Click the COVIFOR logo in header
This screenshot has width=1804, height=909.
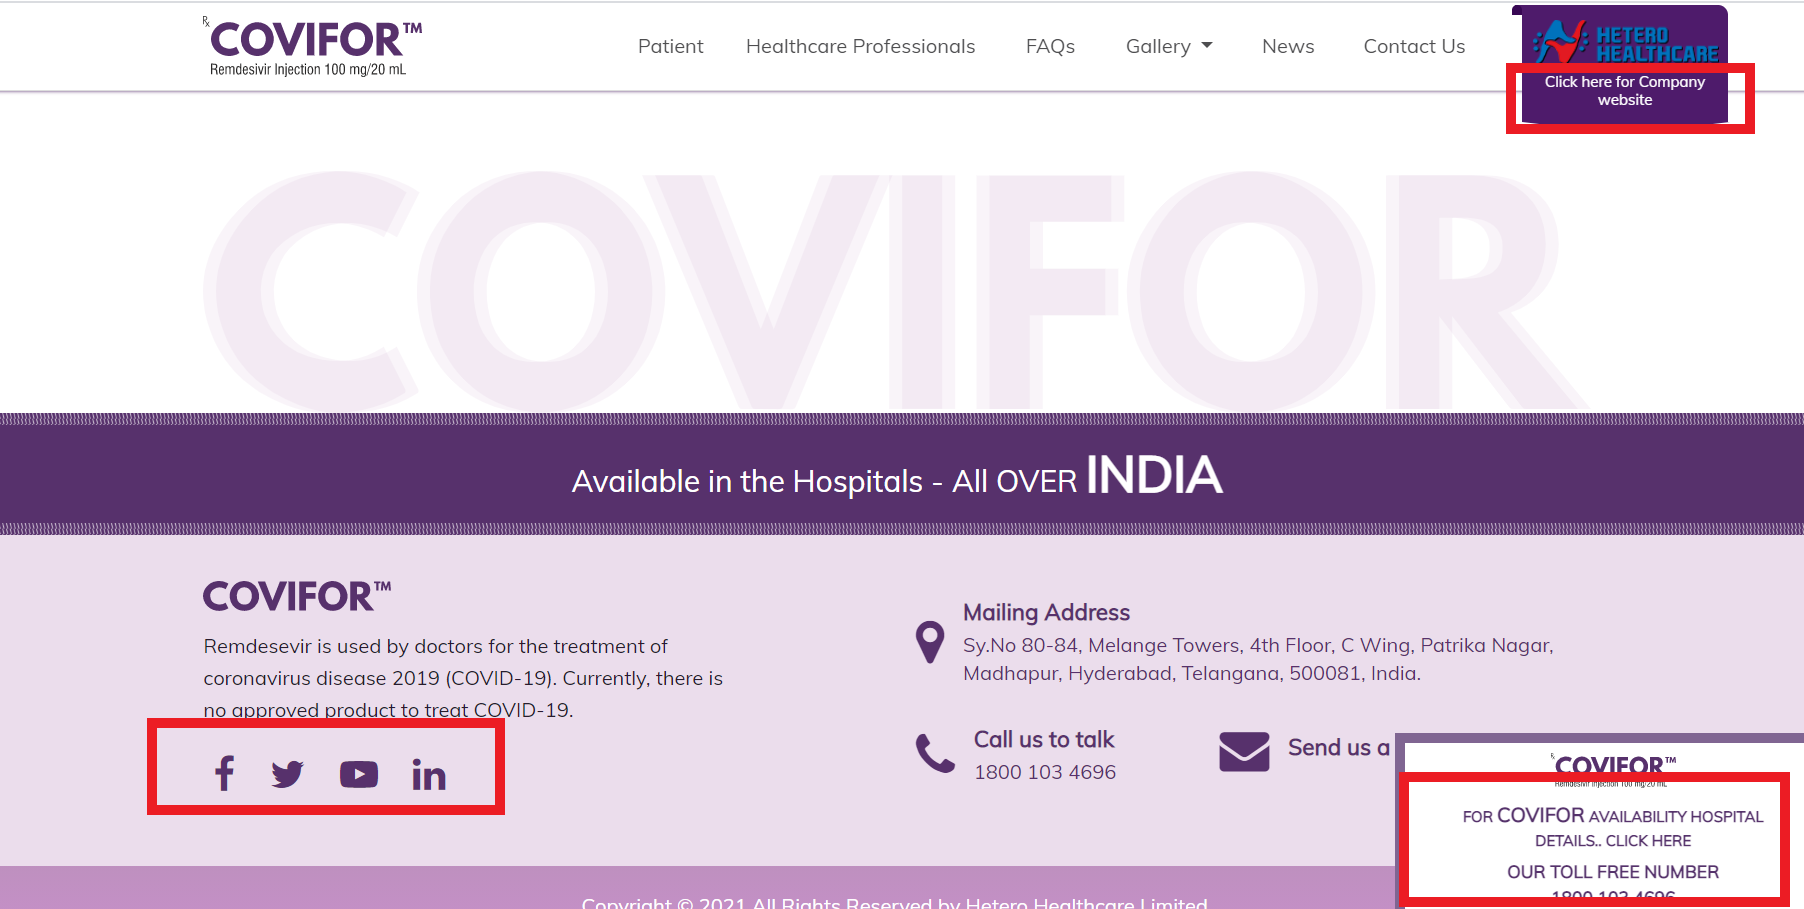pyautogui.click(x=312, y=47)
